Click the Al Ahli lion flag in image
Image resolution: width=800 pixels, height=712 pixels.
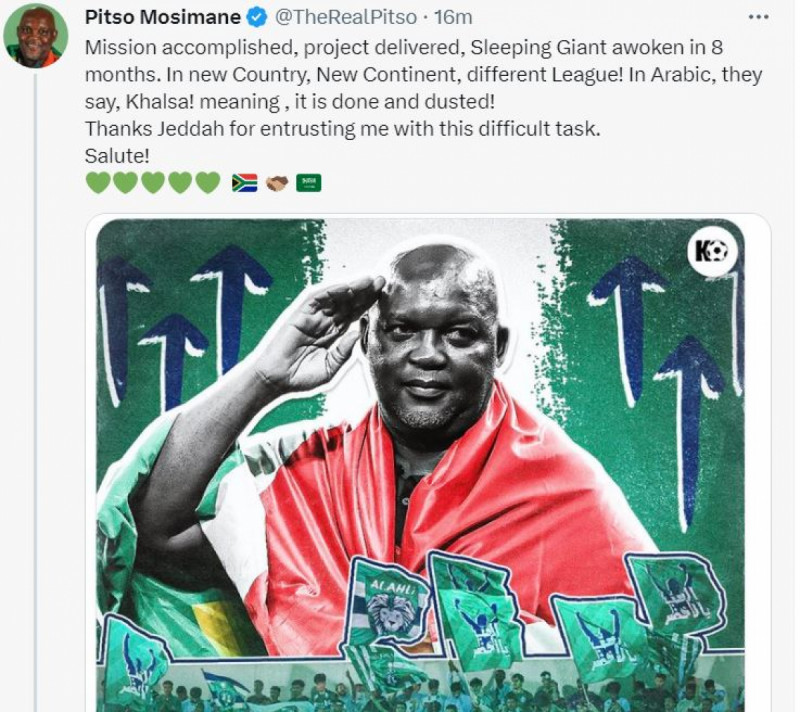coord(389,604)
